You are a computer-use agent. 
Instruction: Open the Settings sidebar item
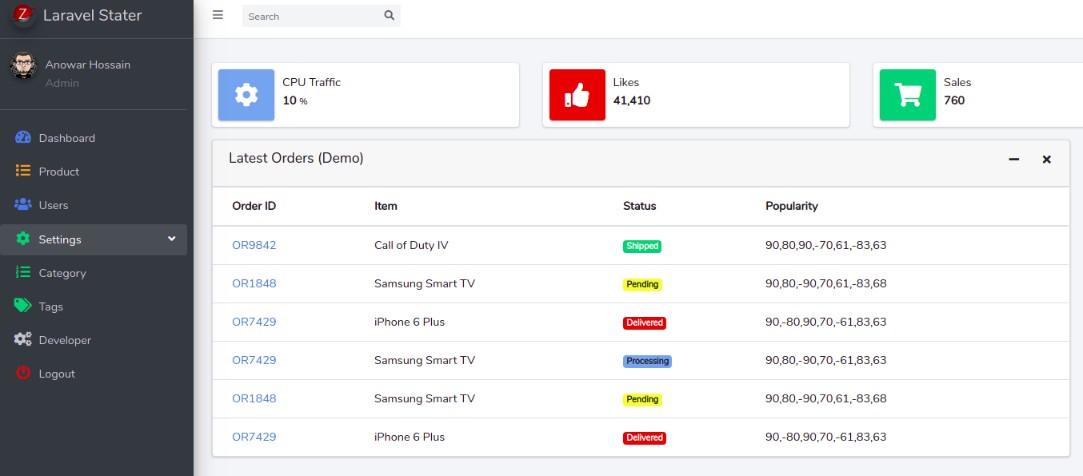point(60,239)
